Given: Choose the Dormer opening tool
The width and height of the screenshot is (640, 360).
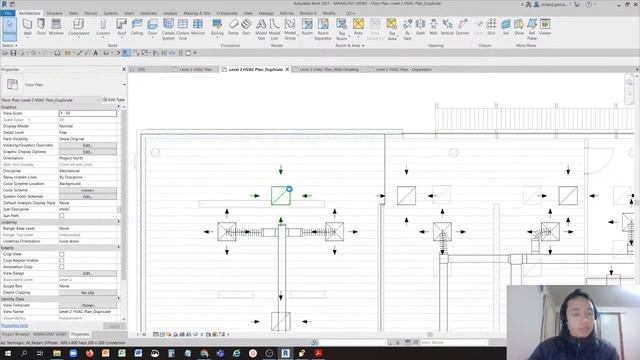Looking at the screenshot, I should 462,27.
